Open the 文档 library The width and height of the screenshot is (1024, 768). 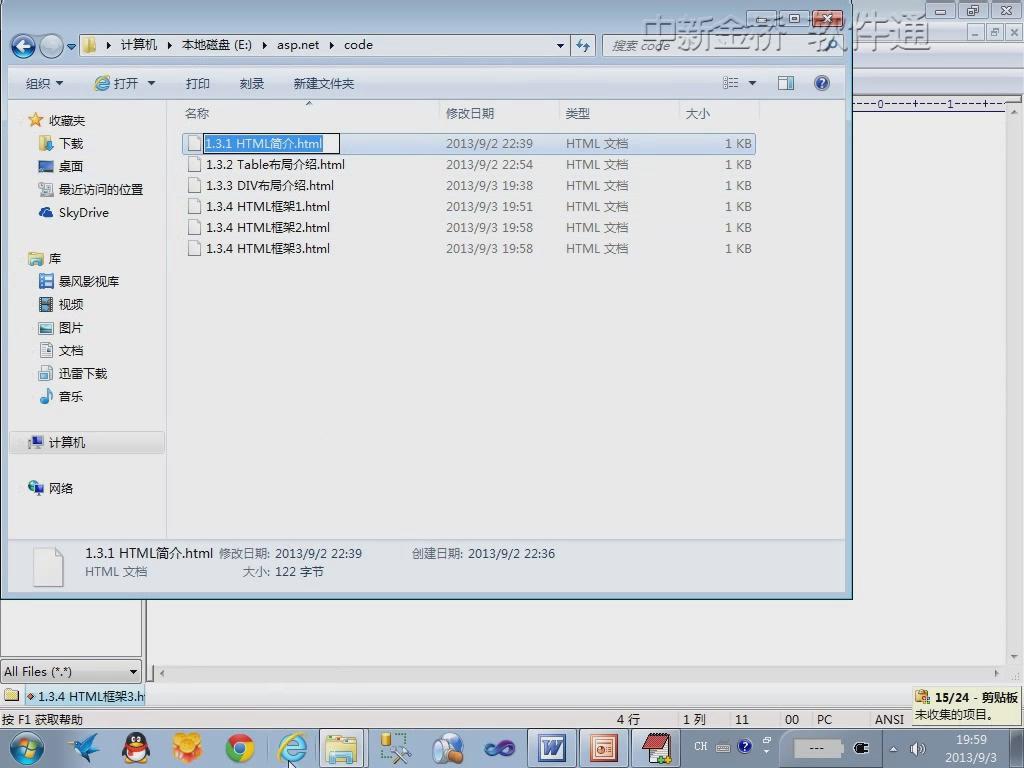pyautogui.click(x=71, y=351)
